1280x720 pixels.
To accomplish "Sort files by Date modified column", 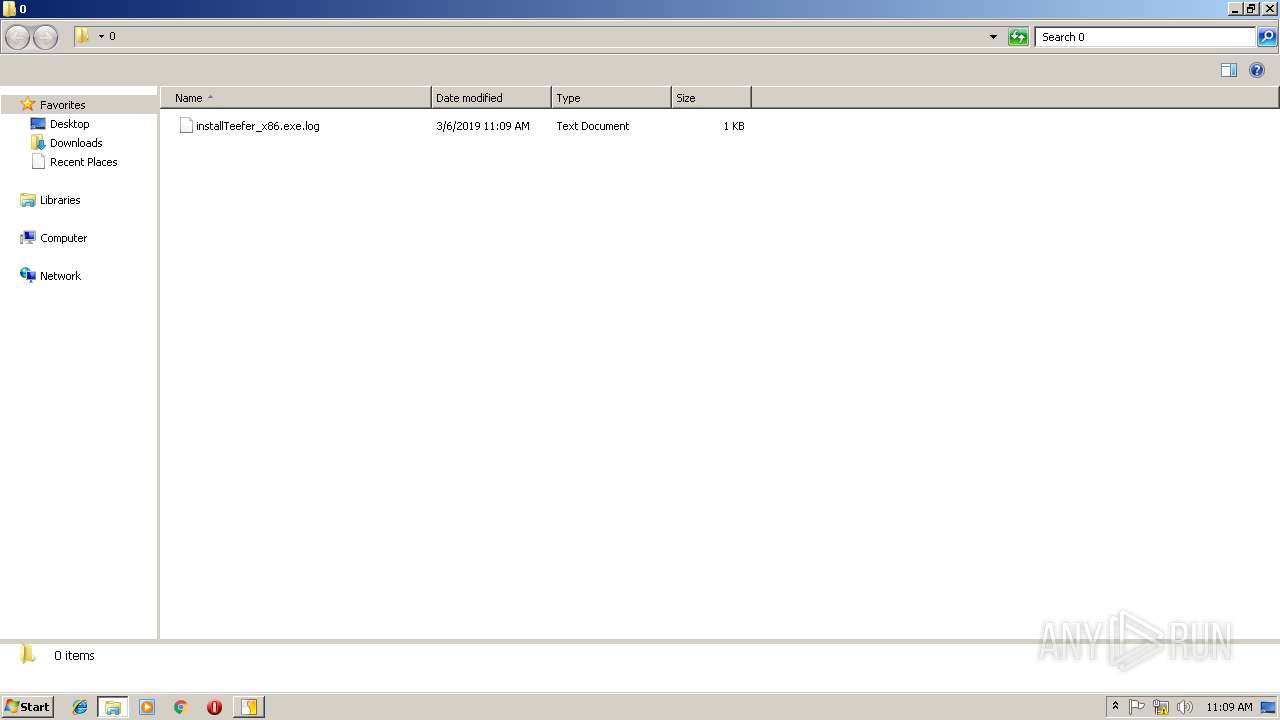I will [491, 98].
